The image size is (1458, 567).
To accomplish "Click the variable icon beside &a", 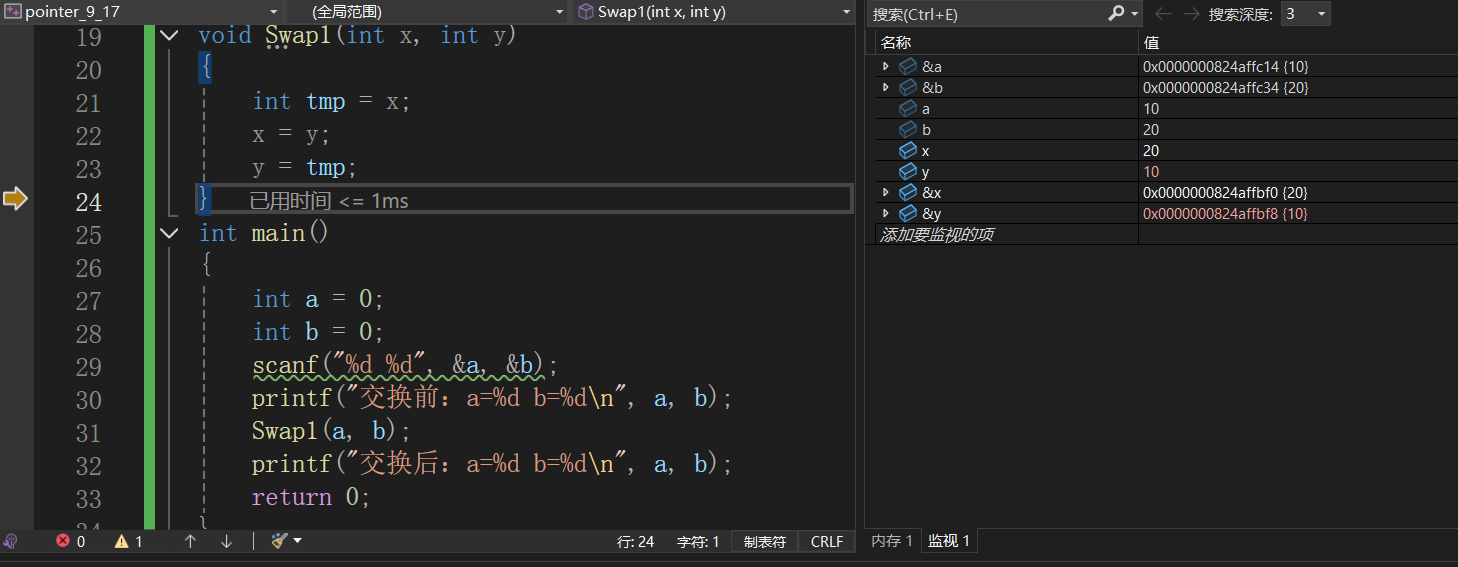I will tap(908, 66).
